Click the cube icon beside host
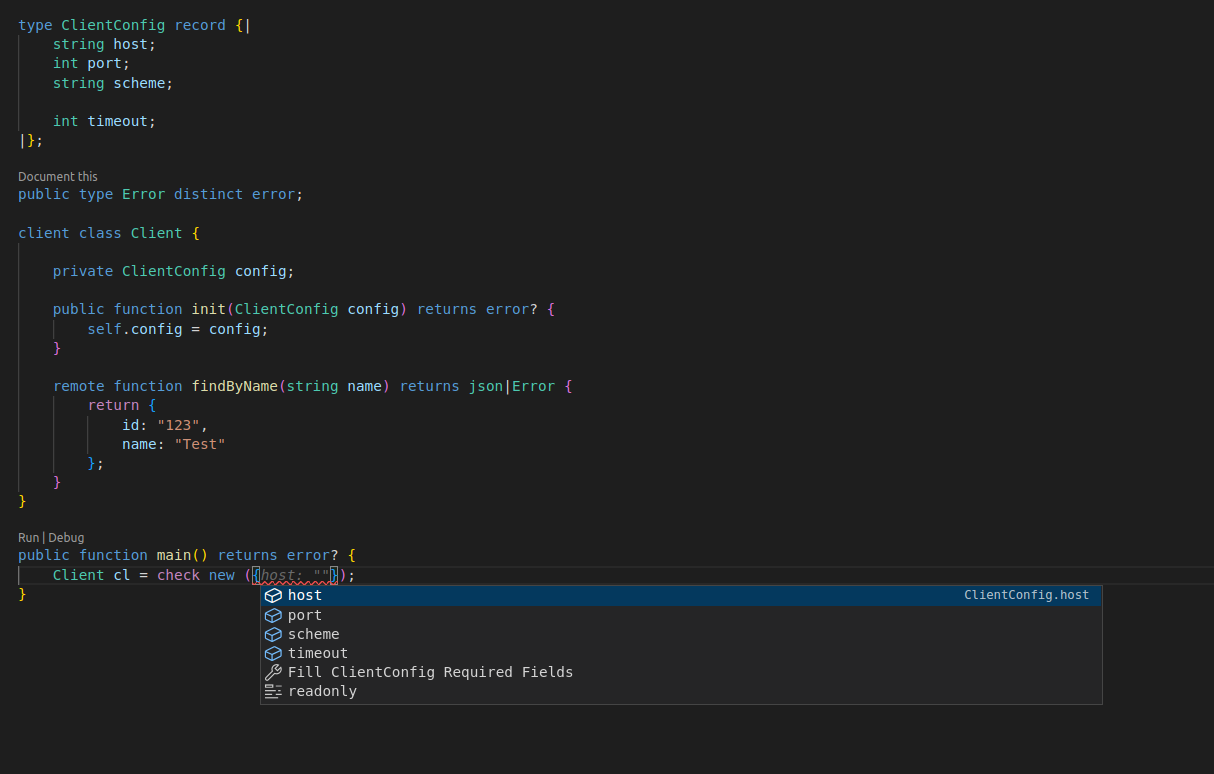This screenshot has height=774, width=1214. pos(273,595)
